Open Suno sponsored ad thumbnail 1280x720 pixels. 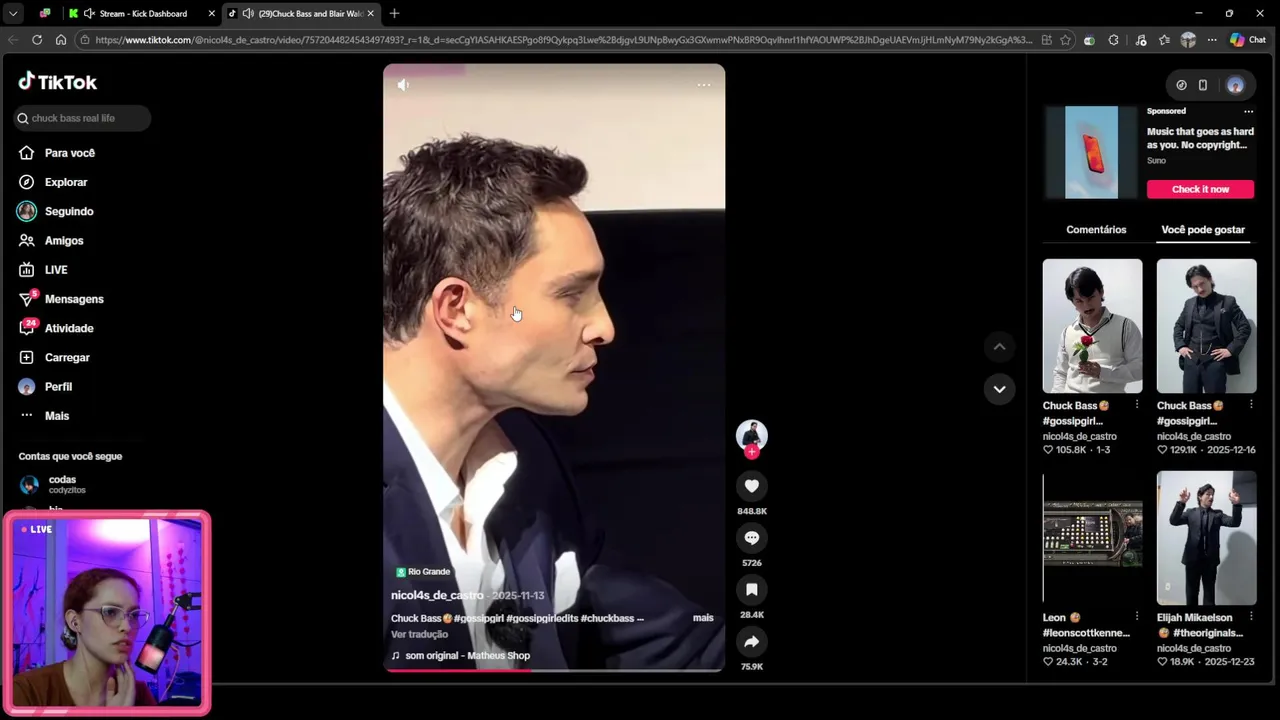(x=1091, y=152)
